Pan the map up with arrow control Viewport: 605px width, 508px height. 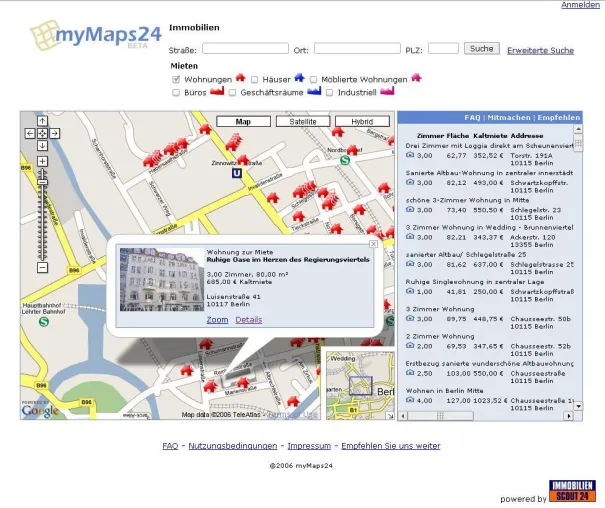click(x=42, y=121)
